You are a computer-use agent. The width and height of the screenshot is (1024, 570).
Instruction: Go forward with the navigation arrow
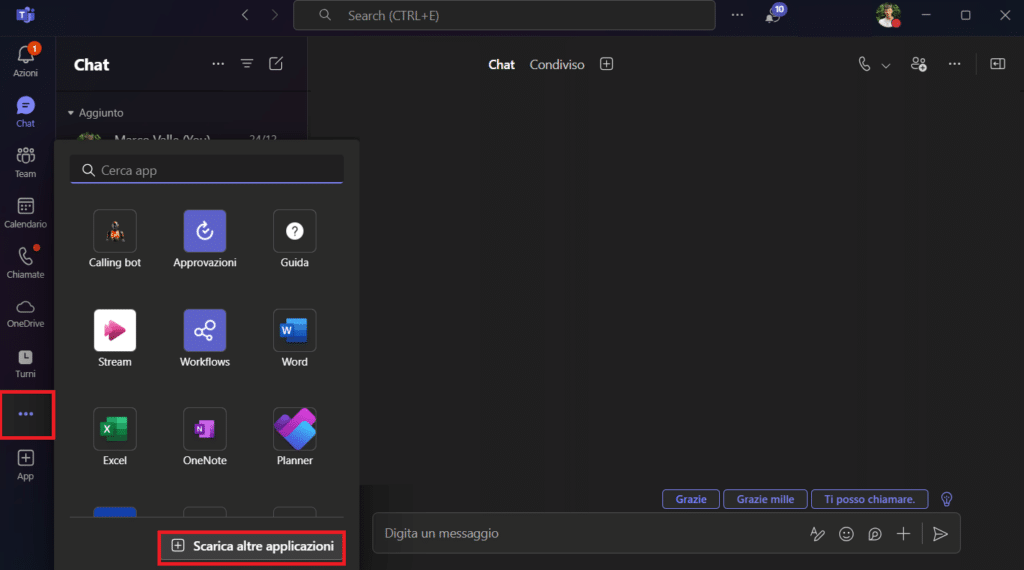pos(274,15)
